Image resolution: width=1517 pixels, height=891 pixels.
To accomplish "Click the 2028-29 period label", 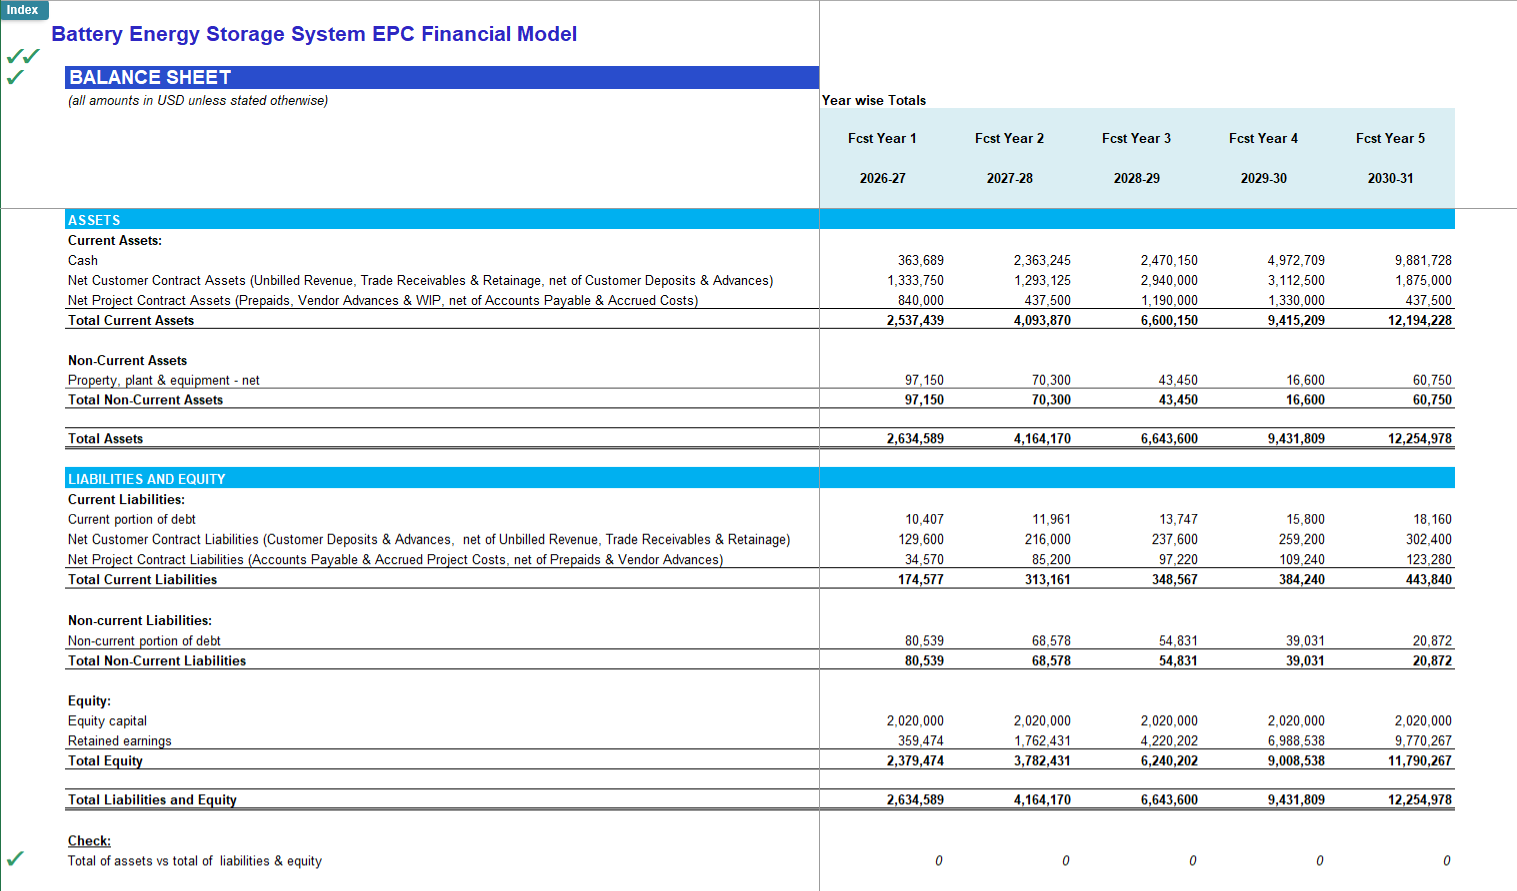I will [1137, 178].
